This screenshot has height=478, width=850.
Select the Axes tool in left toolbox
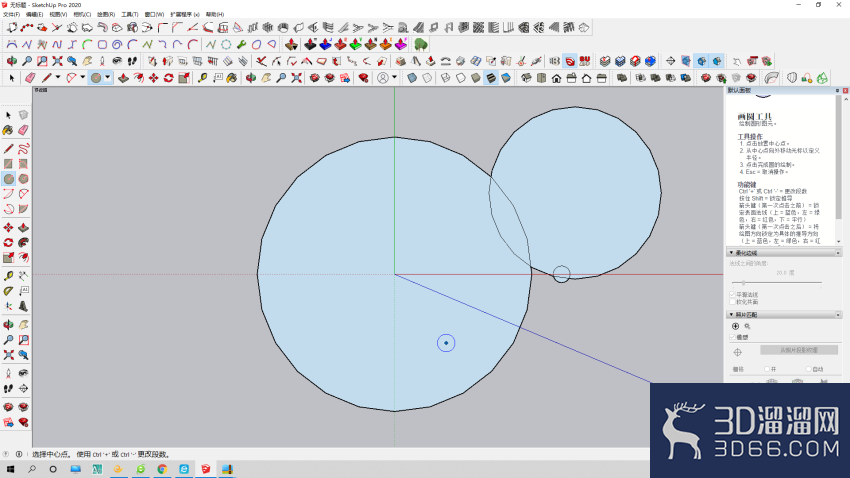[x=8, y=306]
